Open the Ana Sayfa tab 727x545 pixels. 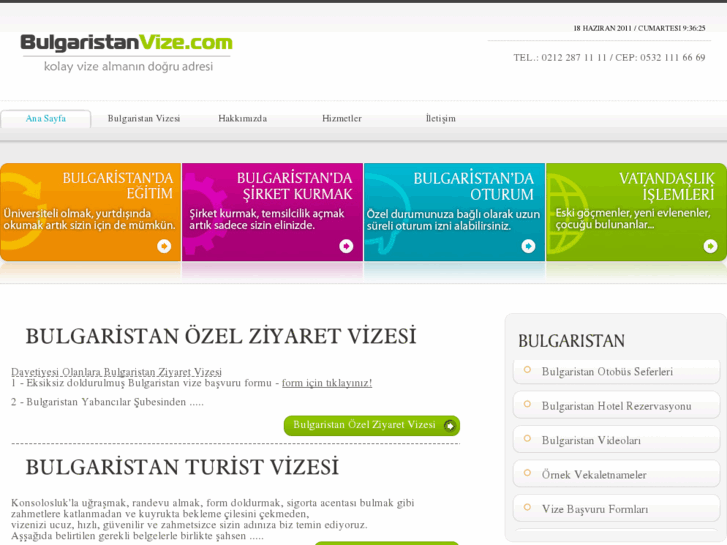45,119
